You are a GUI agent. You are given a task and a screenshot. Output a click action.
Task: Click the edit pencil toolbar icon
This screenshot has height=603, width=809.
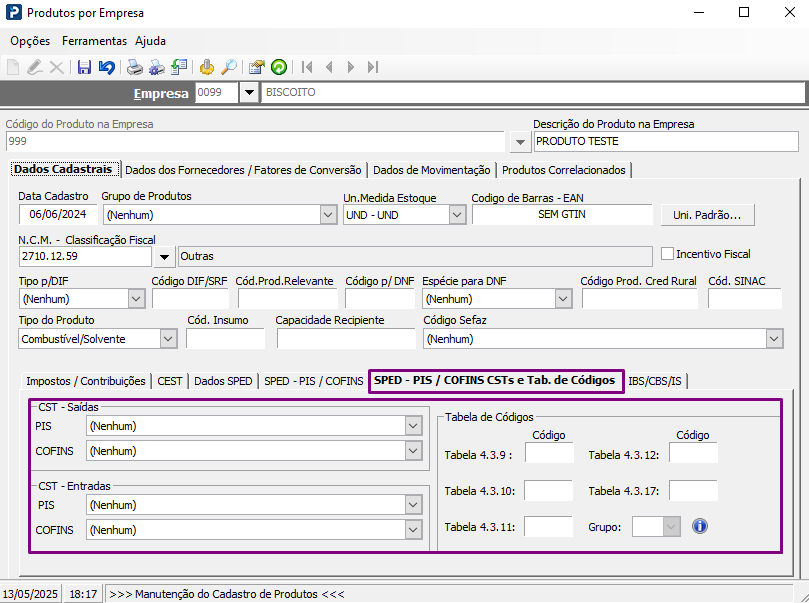click(35, 67)
